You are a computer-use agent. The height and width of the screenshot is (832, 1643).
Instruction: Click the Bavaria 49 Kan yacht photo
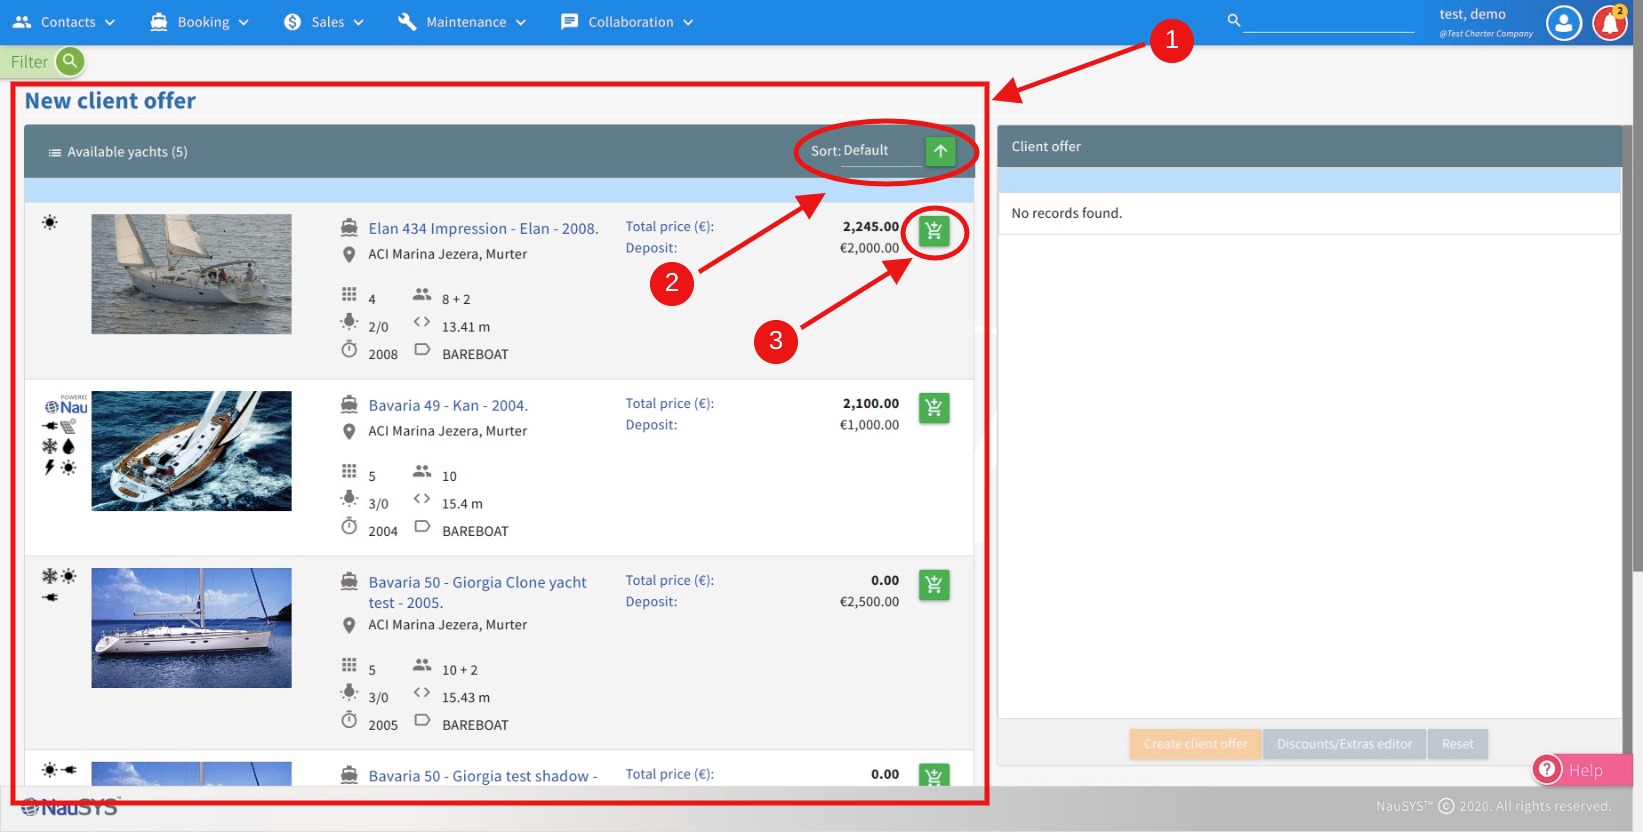191,451
